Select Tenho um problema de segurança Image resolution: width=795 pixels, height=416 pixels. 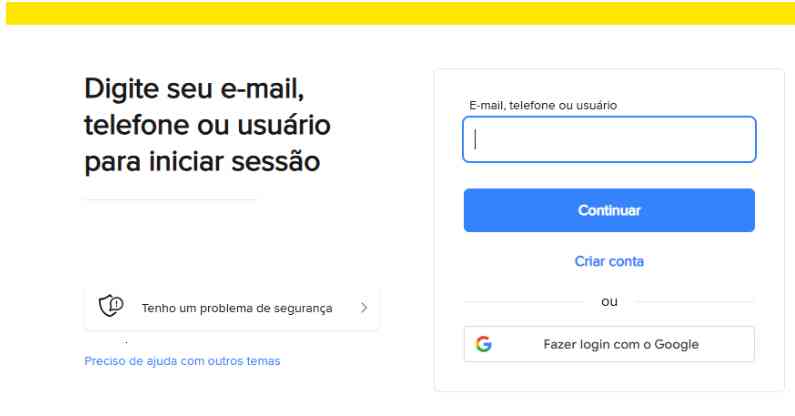click(x=237, y=308)
